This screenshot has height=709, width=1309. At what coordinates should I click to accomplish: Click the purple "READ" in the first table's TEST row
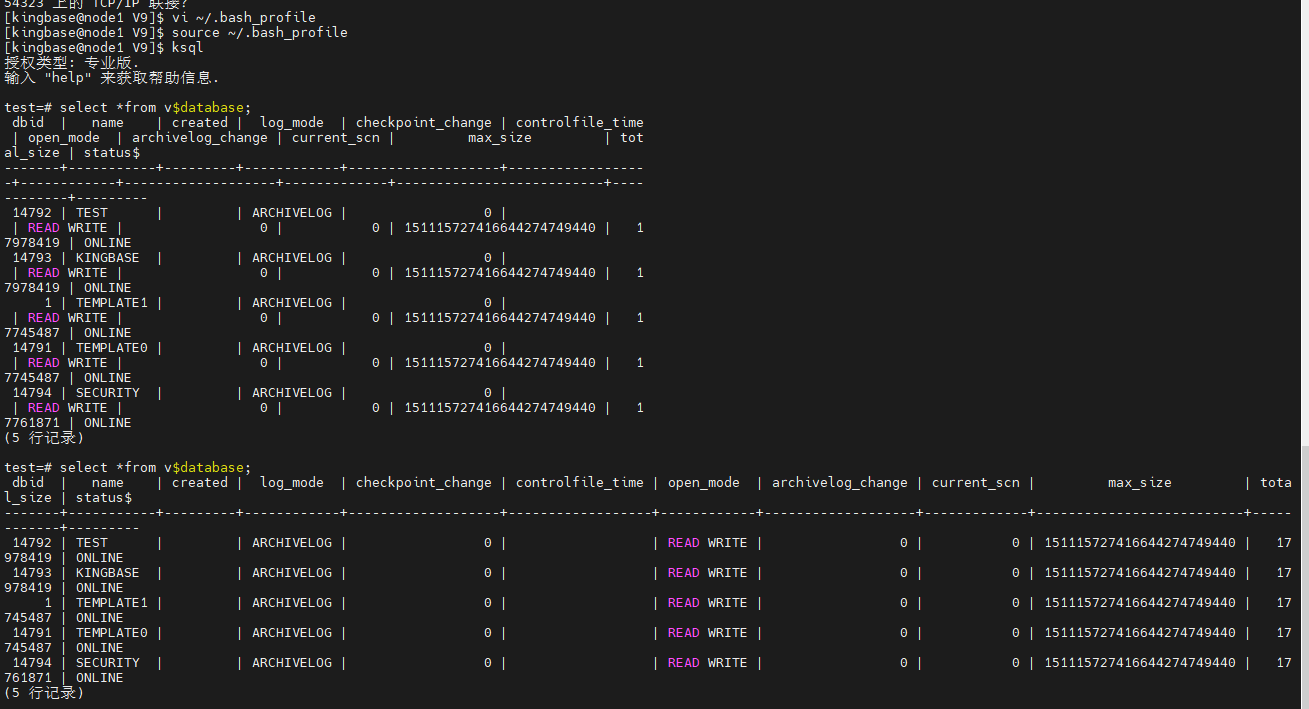click(43, 227)
